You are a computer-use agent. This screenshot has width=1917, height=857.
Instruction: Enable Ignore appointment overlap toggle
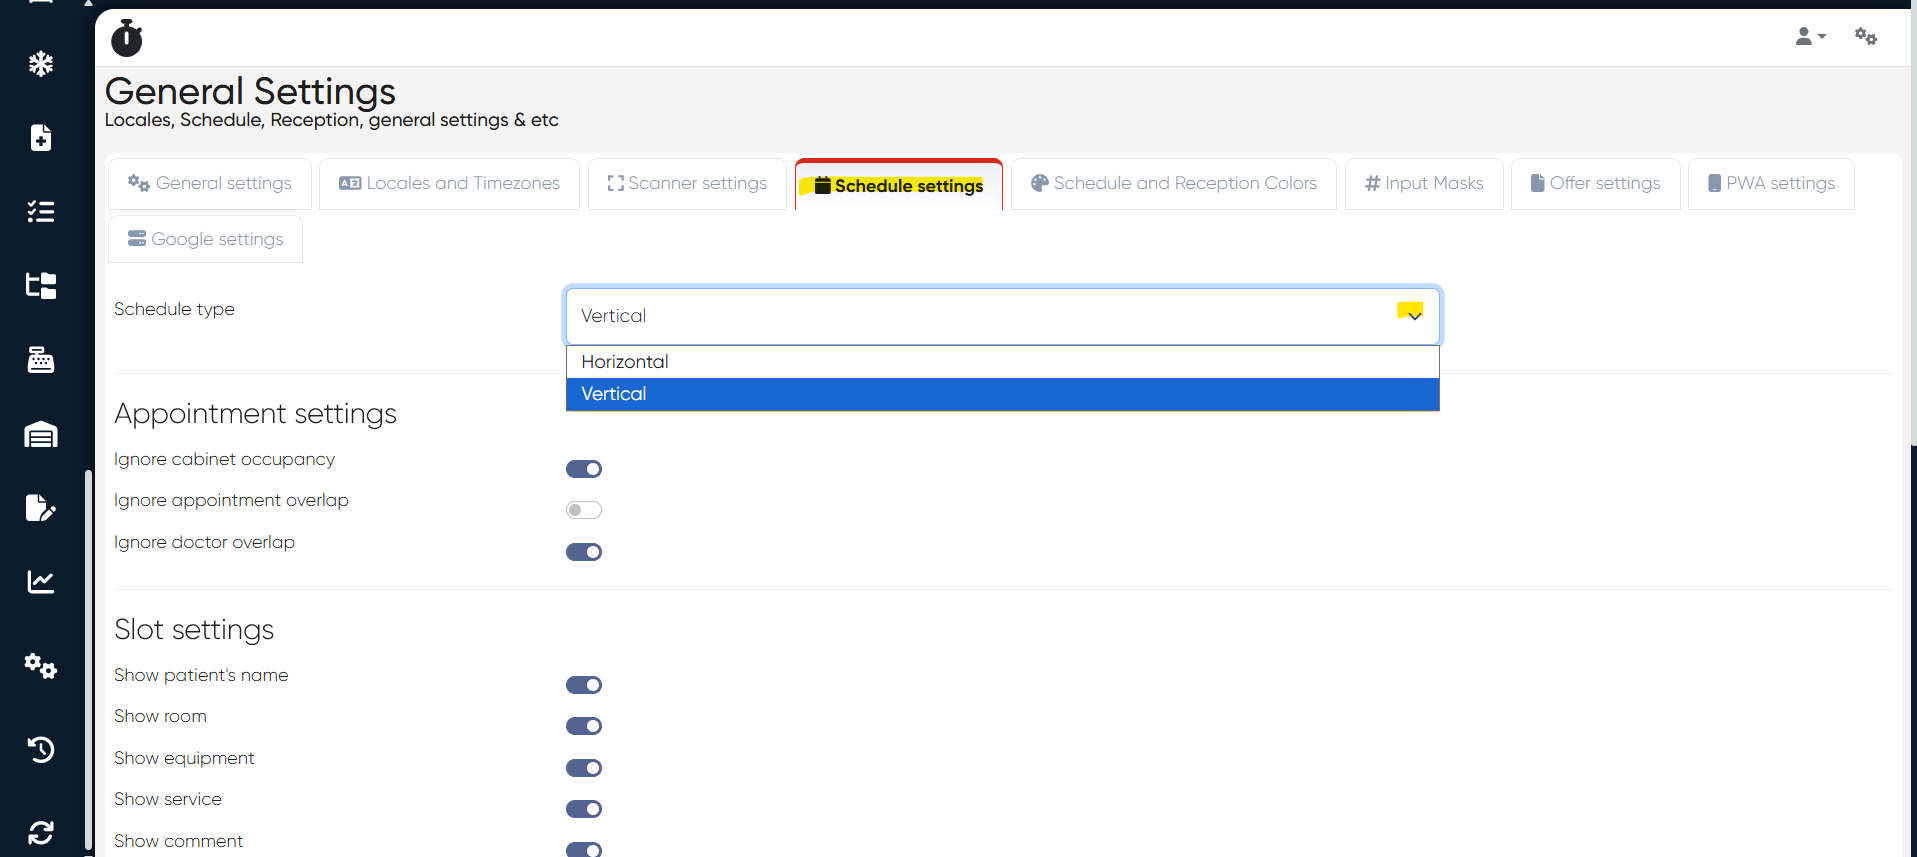(584, 510)
